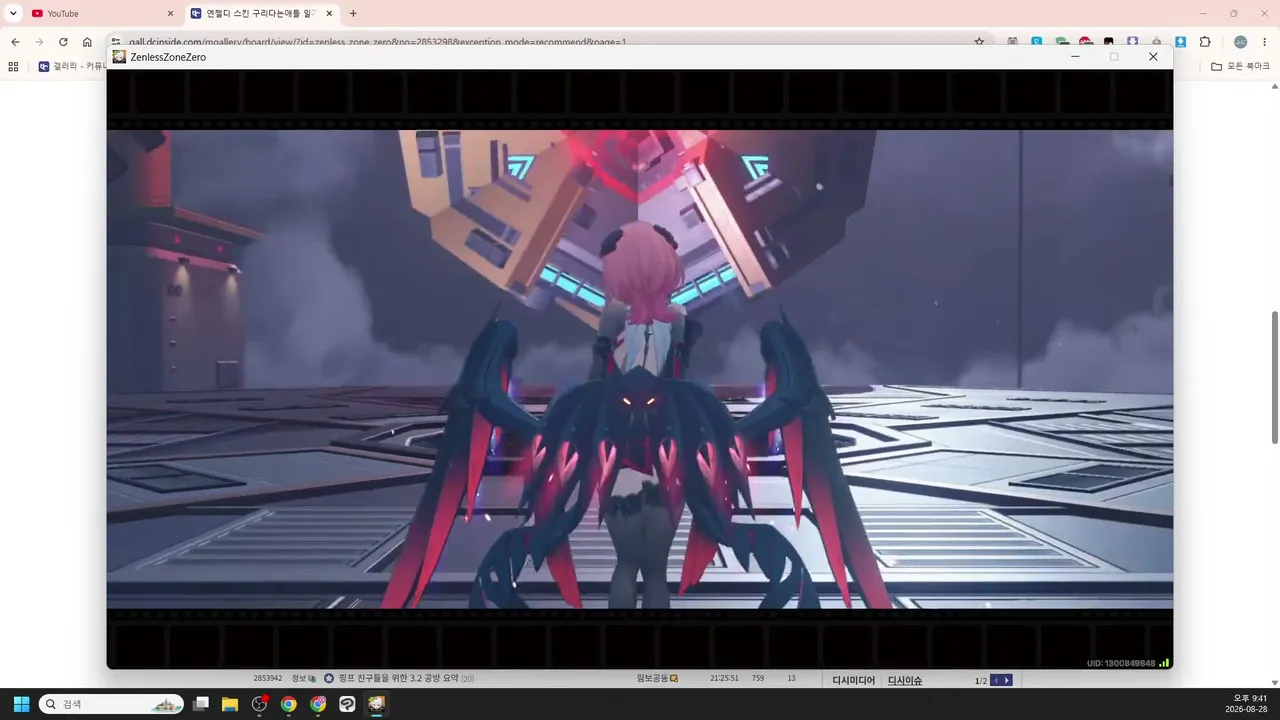Viewport: 1280px width, 720px height.
Task: Open the blue download extension icon
Action: [x=1181, y=42]
